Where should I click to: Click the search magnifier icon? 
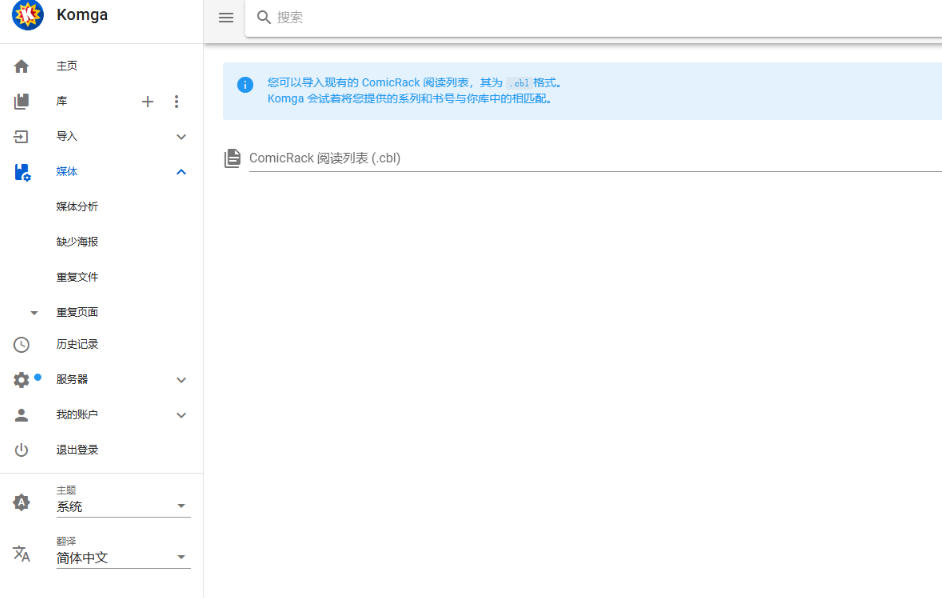pyautogui.click(x=264, y=17)
